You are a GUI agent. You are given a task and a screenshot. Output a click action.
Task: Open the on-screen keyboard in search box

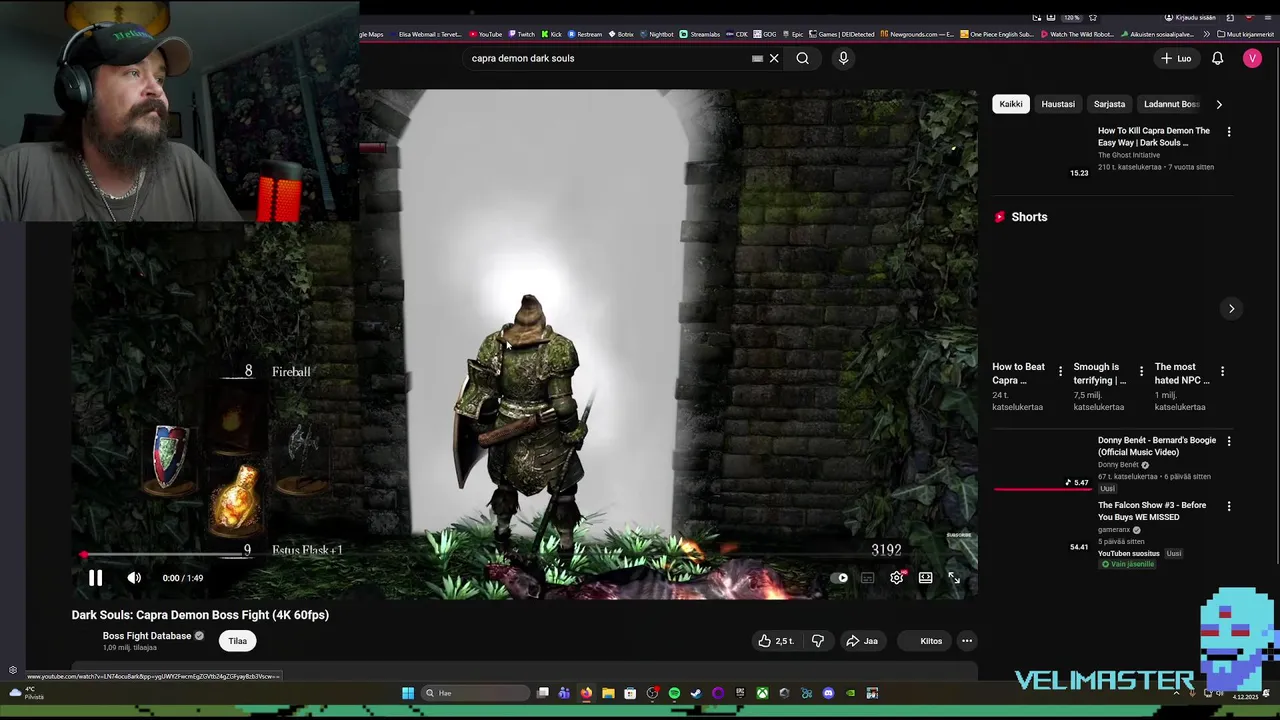click(x=757, y=58)
